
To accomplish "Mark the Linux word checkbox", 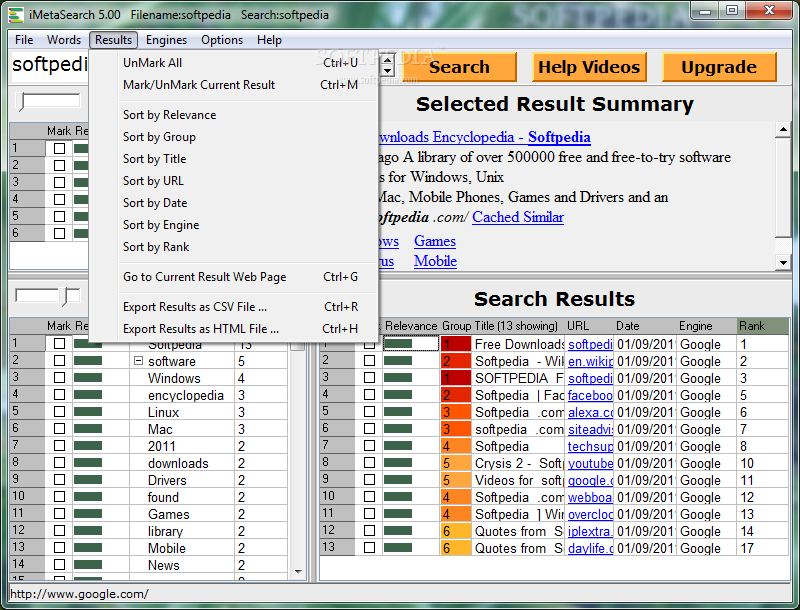I will click(59, 412).
